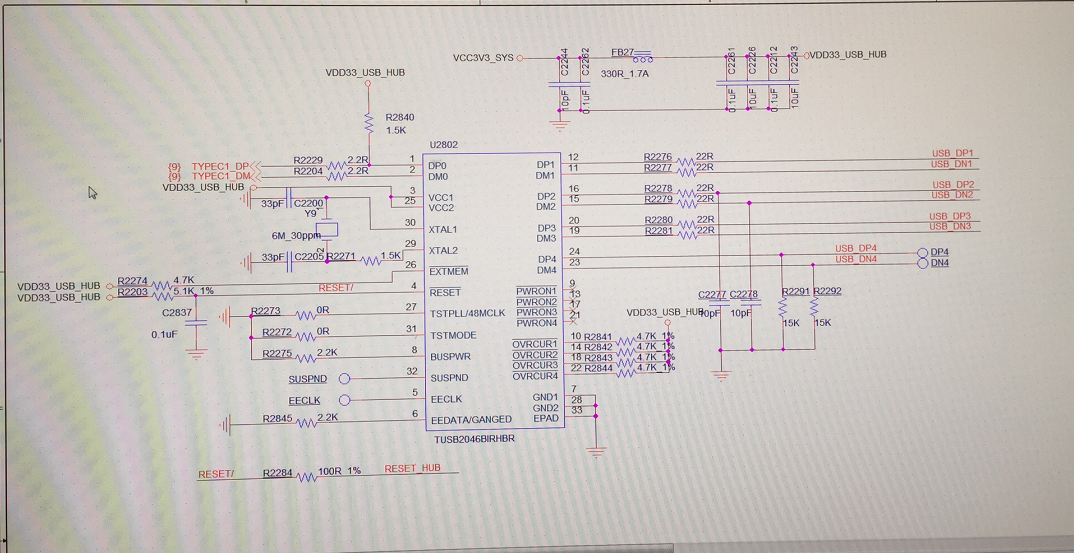Click the TSTMODE pin name
The height and width of the screenshot is (553, 1074).
pyautogui.click(x=453, y=336)
